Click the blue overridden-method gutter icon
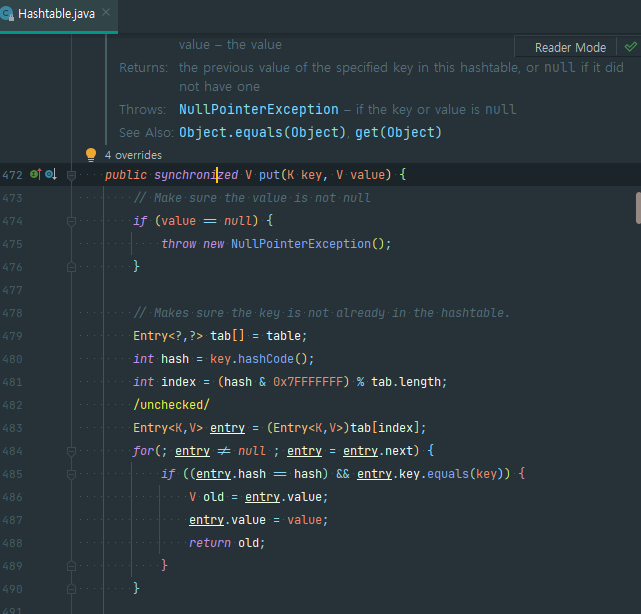This screenshot has width=641, height=614. 51,175
